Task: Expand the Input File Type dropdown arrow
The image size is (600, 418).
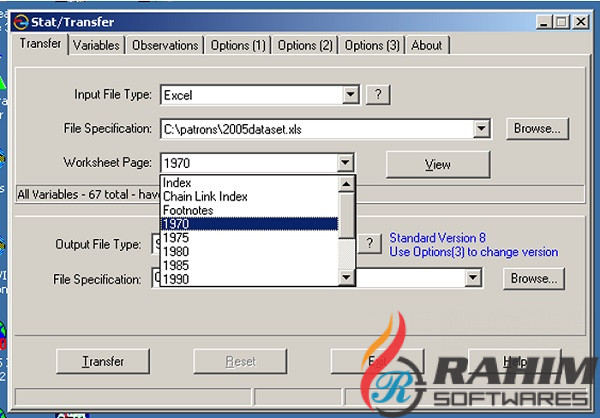Action: click(350, 94)
